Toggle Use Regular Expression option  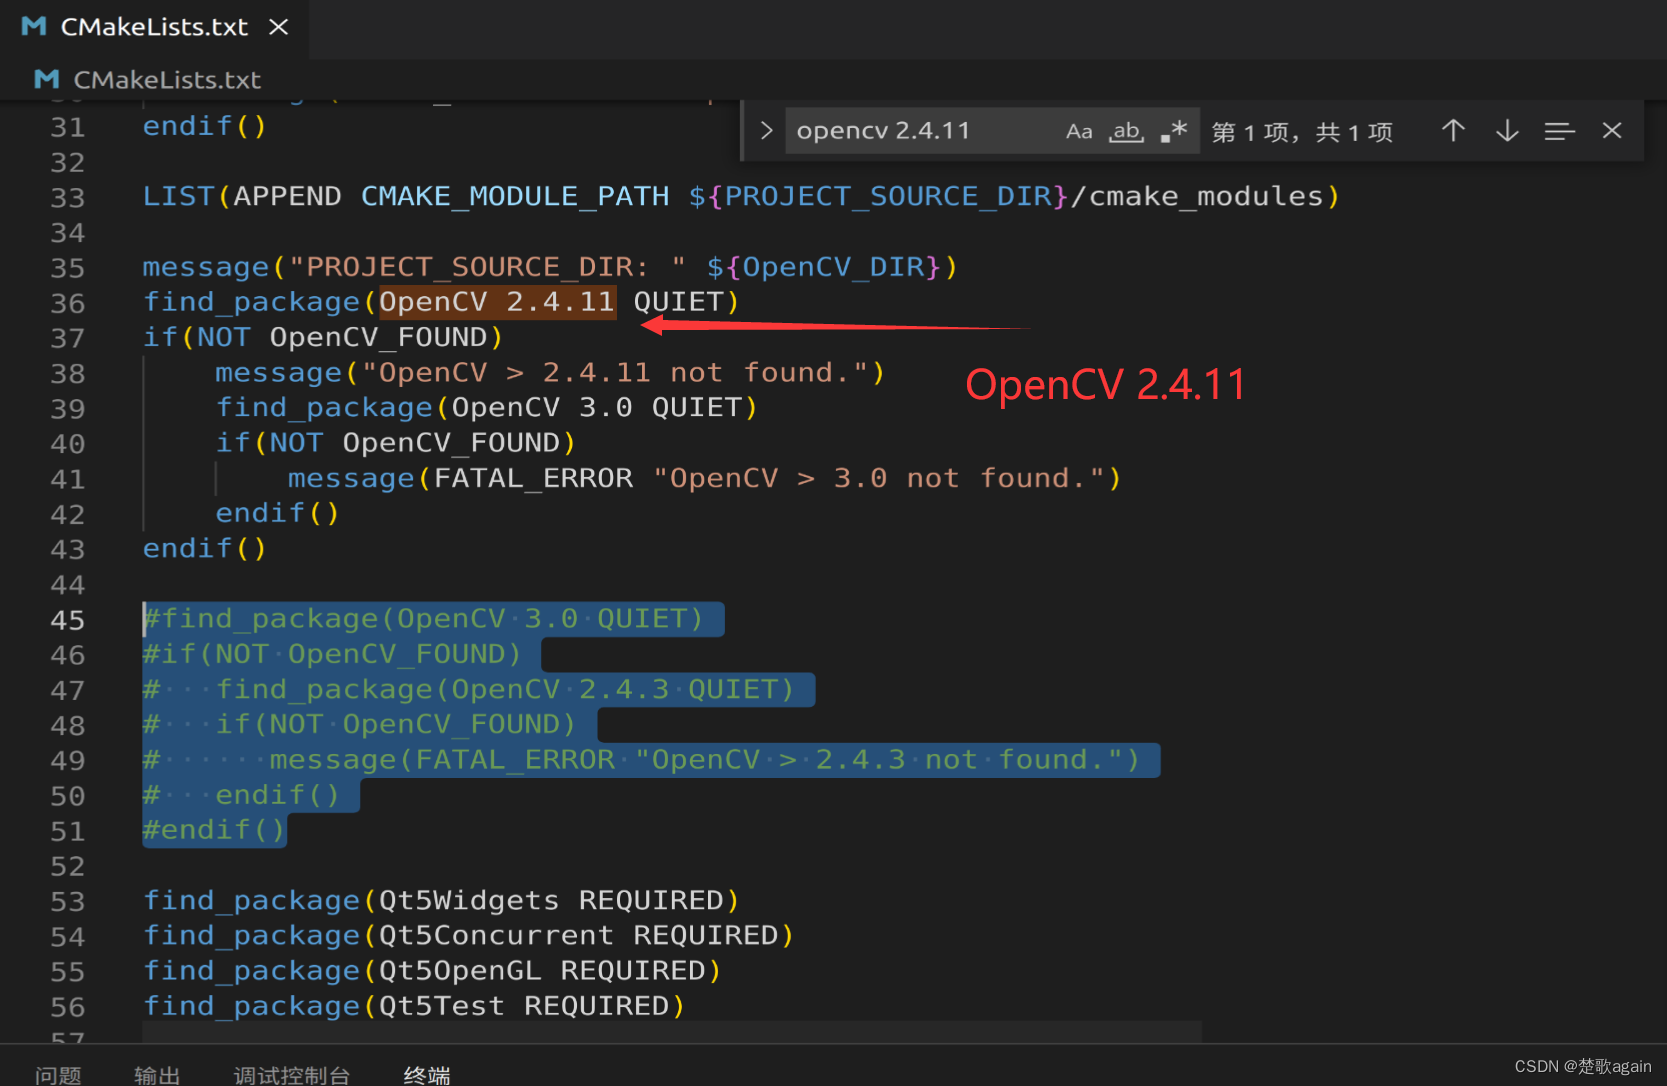tap(1174, 131)
